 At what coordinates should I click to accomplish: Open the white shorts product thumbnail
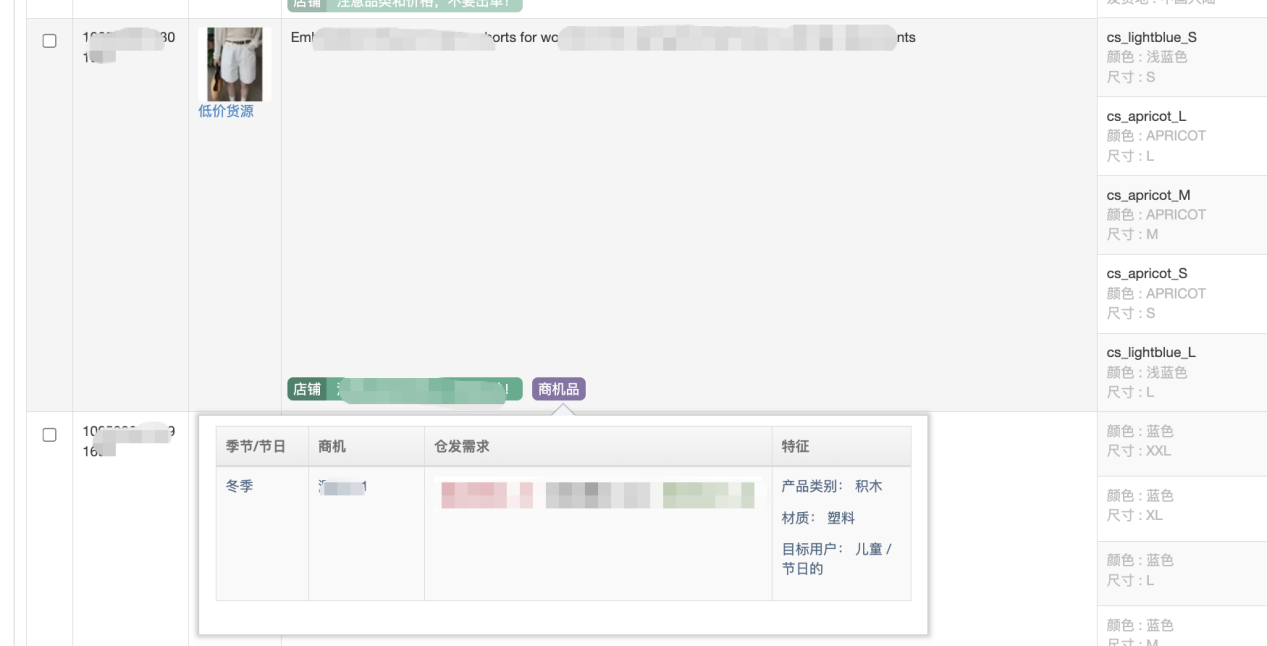click(x=235, y=64)
